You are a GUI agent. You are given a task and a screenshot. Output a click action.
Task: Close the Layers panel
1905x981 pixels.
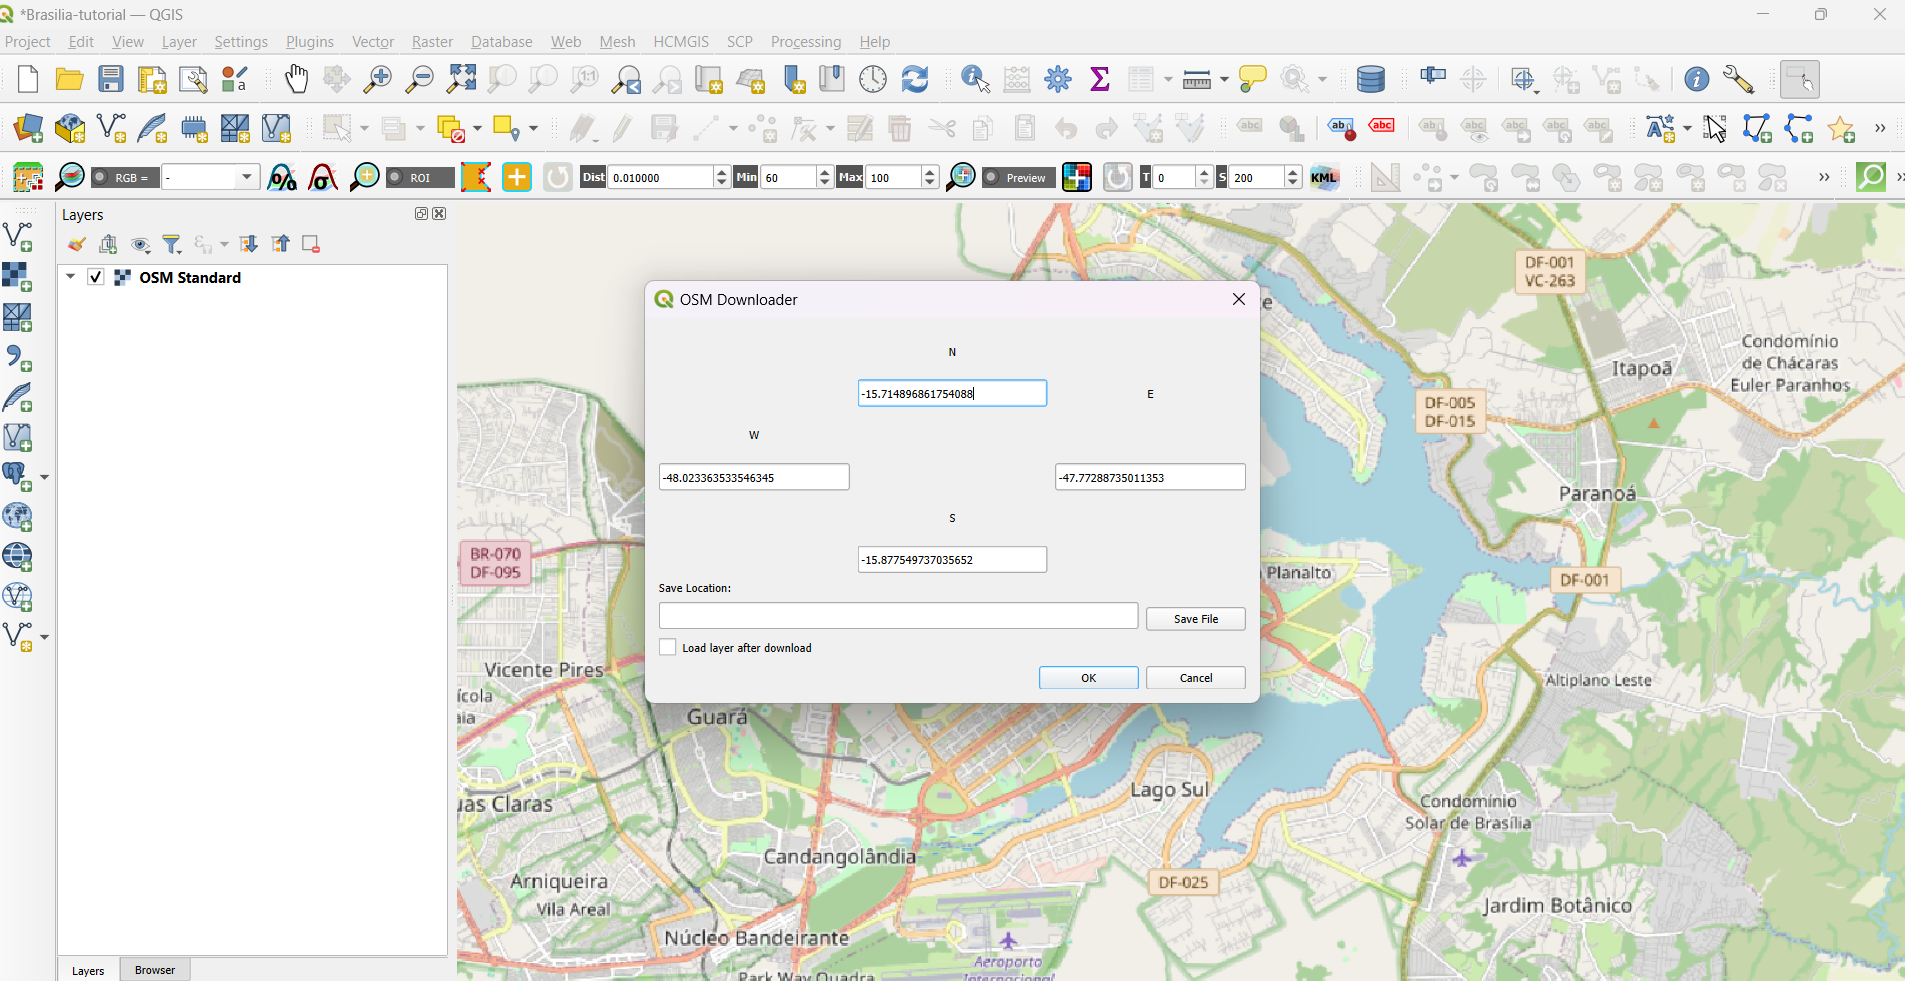click(439, 213)
